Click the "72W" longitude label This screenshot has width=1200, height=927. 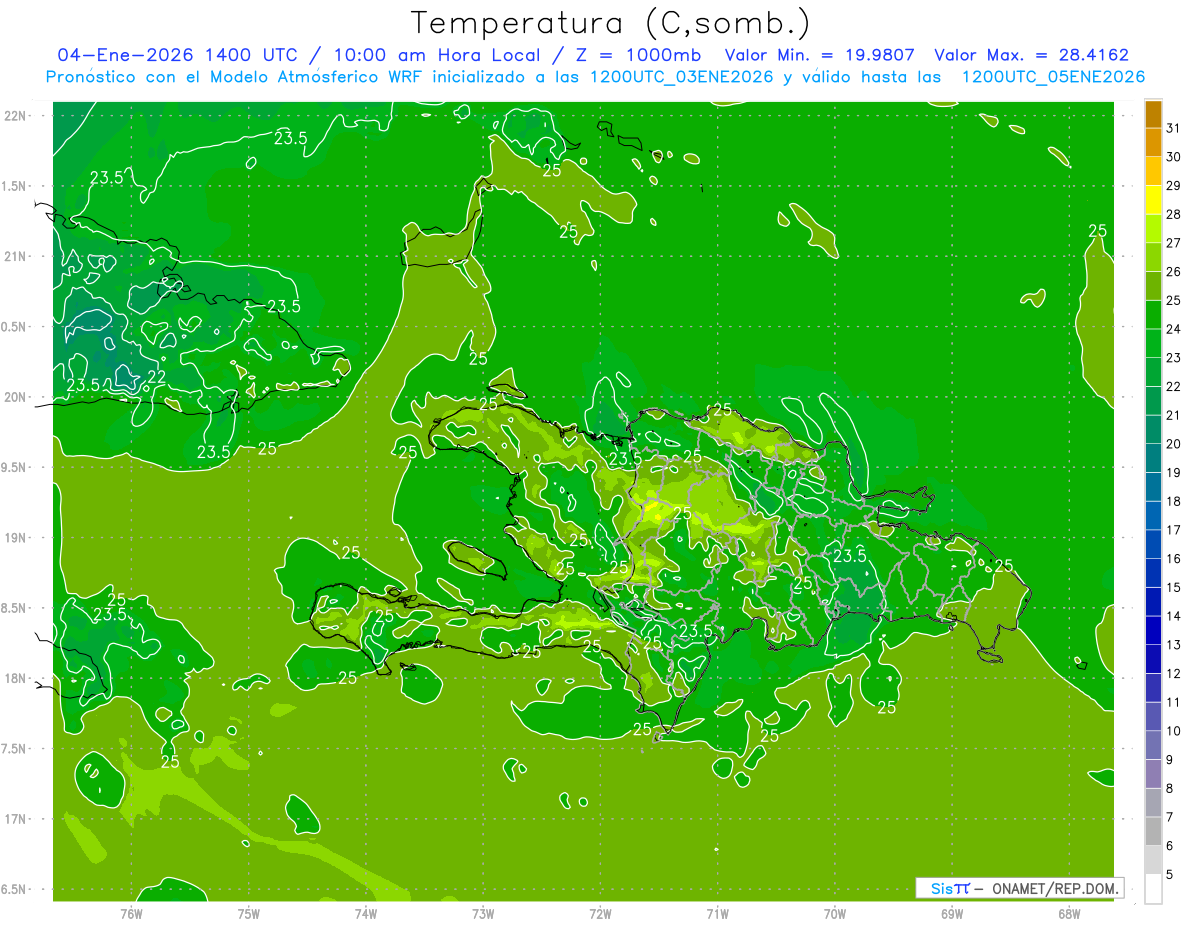[x=600, y=913]
